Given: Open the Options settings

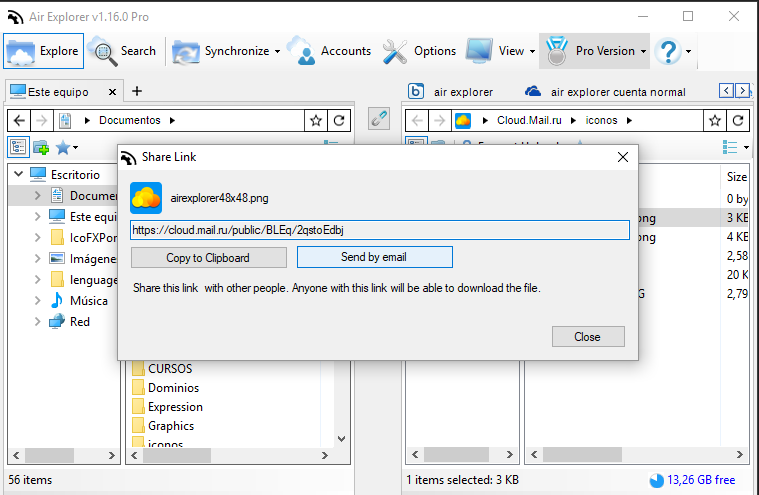Looking at the screenshot, I should (419, 51).
